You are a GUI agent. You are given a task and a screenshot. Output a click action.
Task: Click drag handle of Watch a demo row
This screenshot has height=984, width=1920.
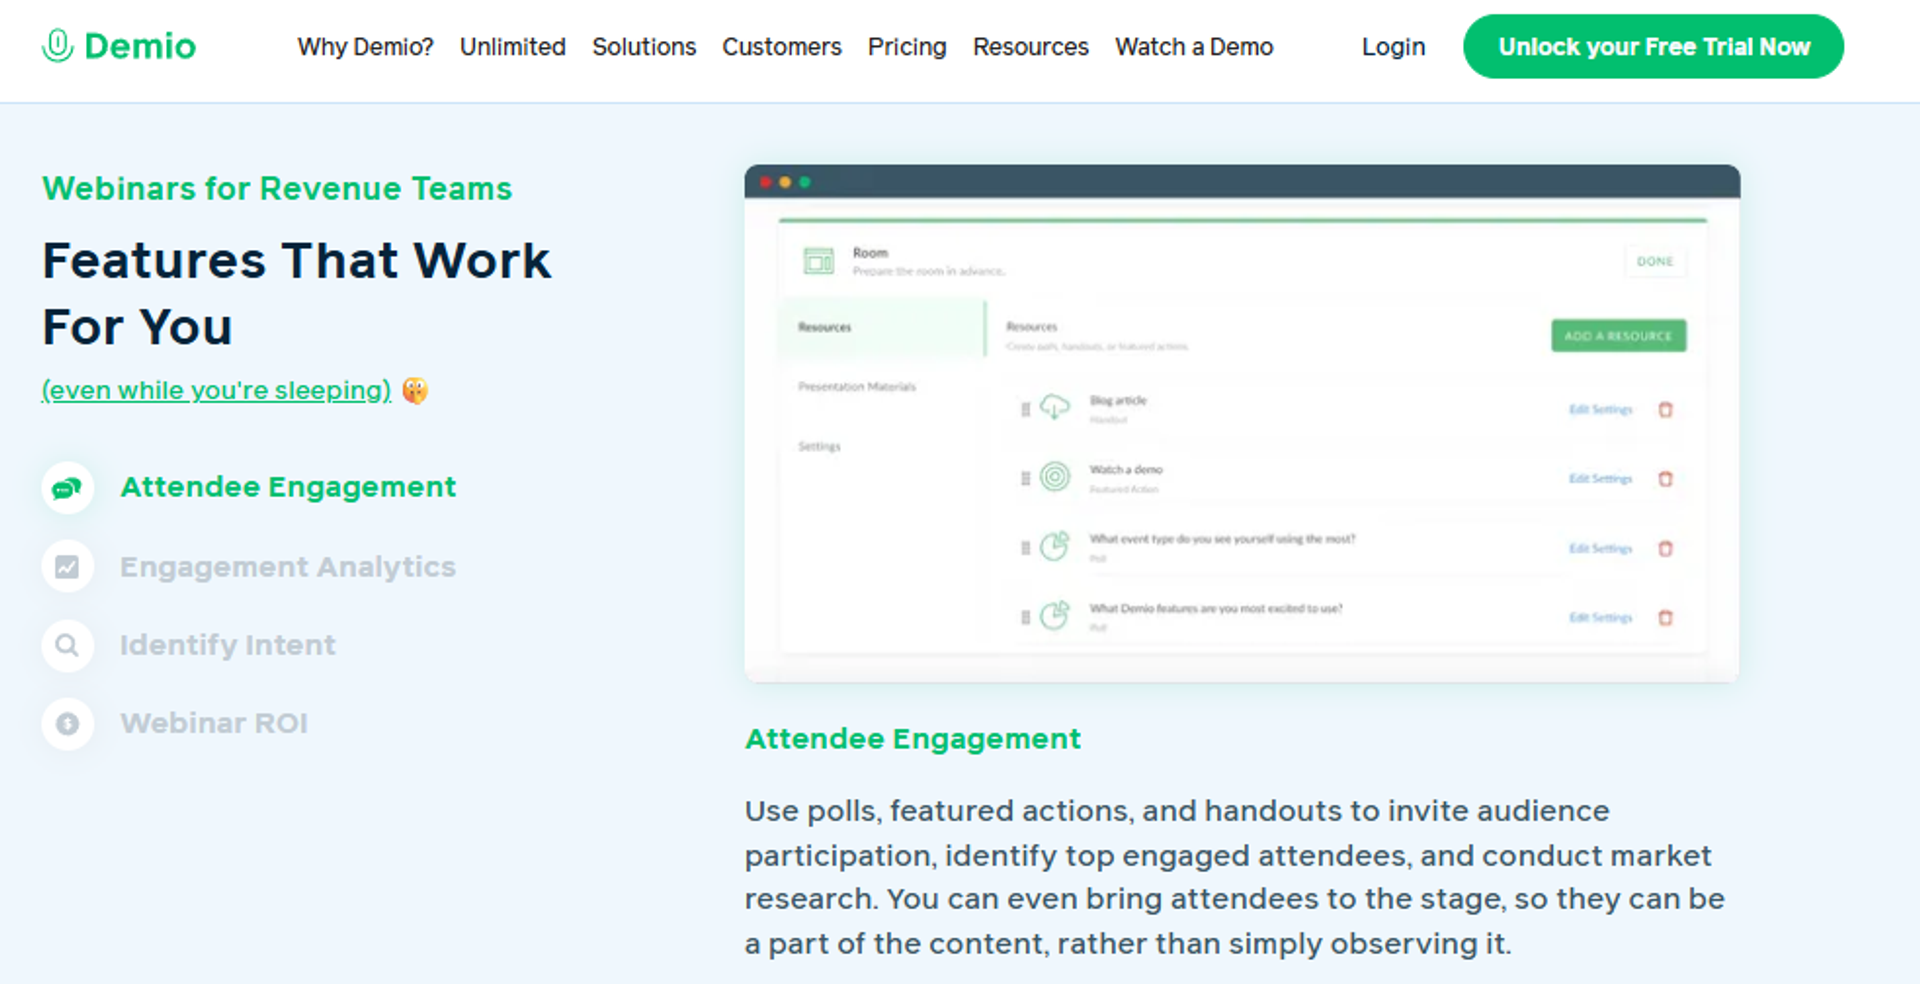click(x=1025, y=478)
